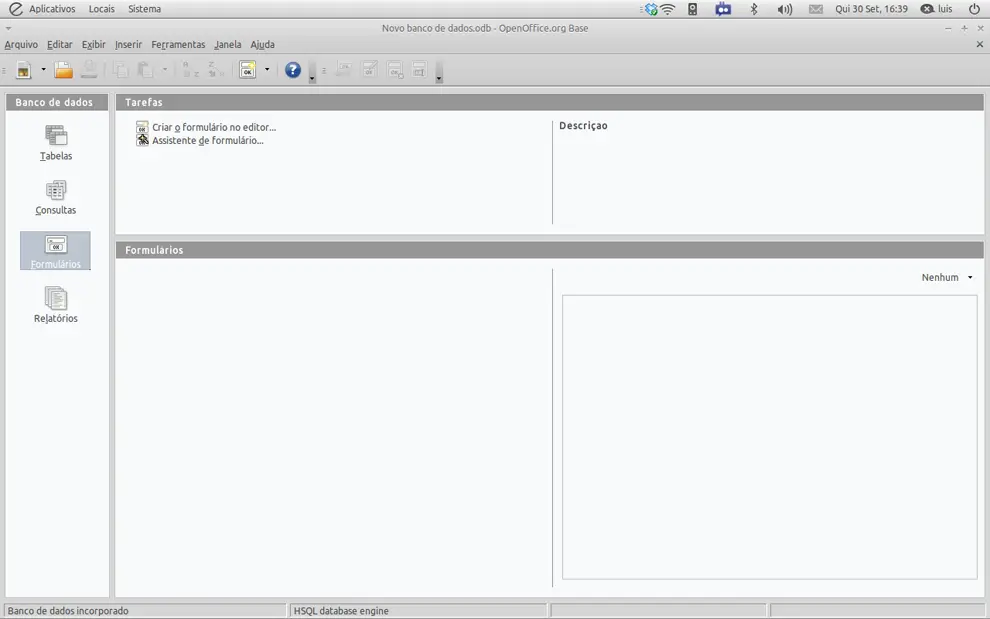Click the Banco de dados incorporado status text

coord(68,611)
